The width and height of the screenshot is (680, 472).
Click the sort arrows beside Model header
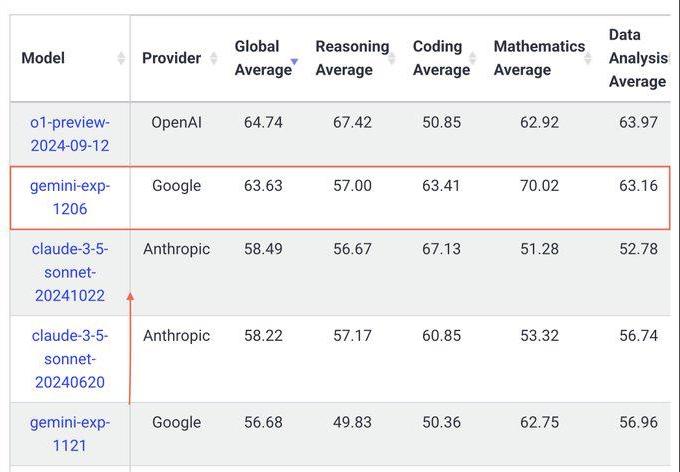121,58
